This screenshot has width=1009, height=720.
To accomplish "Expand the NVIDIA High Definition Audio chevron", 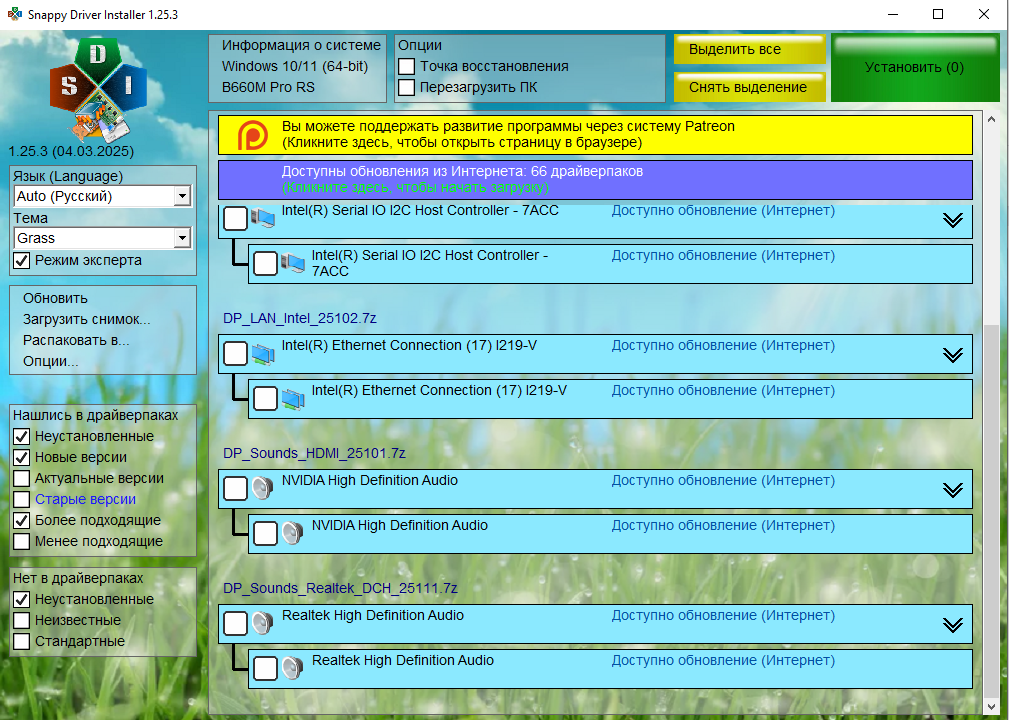I will 952,489.
